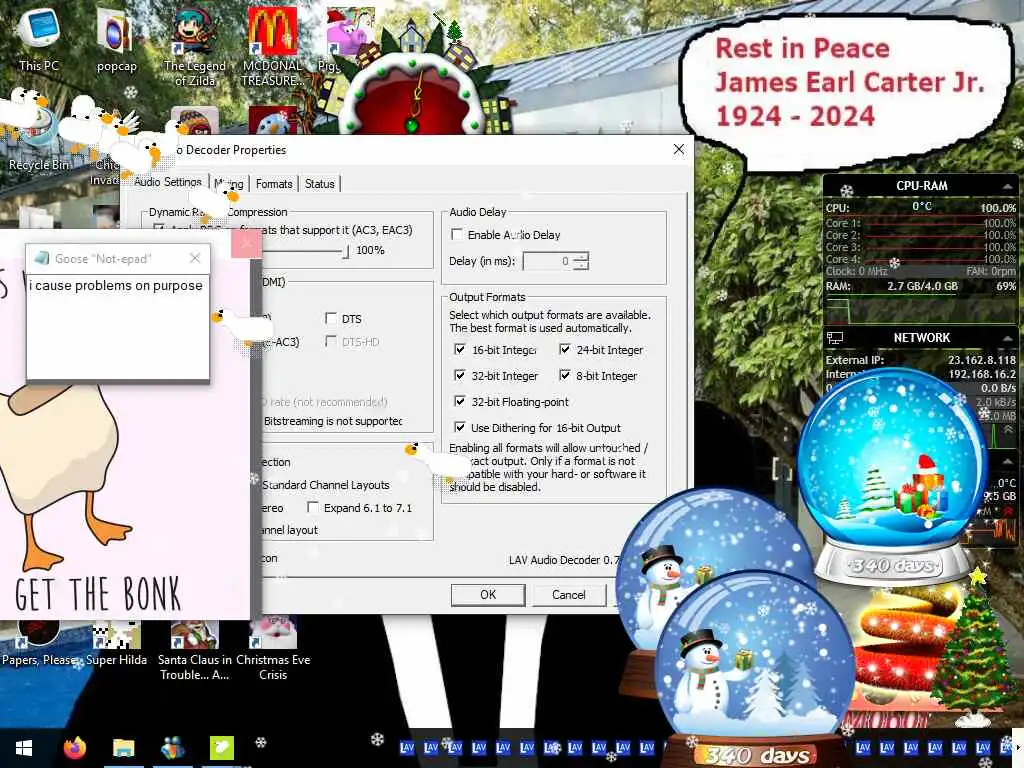Click the LAV Audio Decoder version text

[x=563, y=560]
